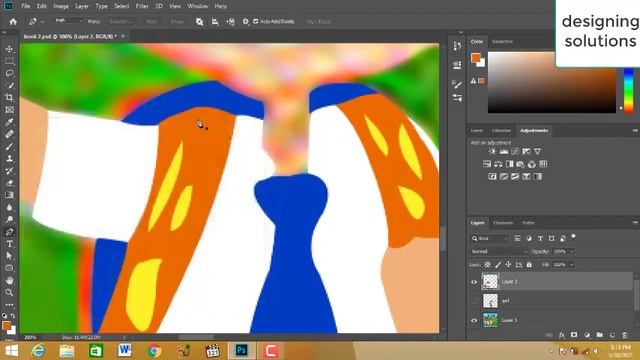Open Path alignment icon in options bar
Screen dimensions: 640x360
click(x=215, y=22)
